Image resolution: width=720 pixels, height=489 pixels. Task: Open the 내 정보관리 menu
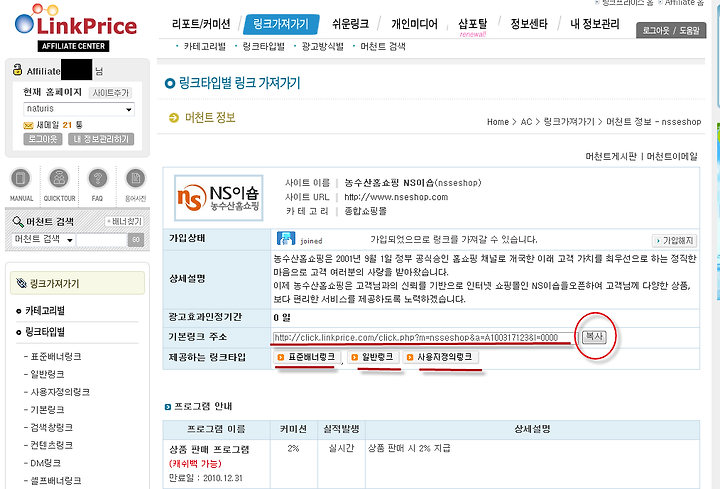pos(595,24)
